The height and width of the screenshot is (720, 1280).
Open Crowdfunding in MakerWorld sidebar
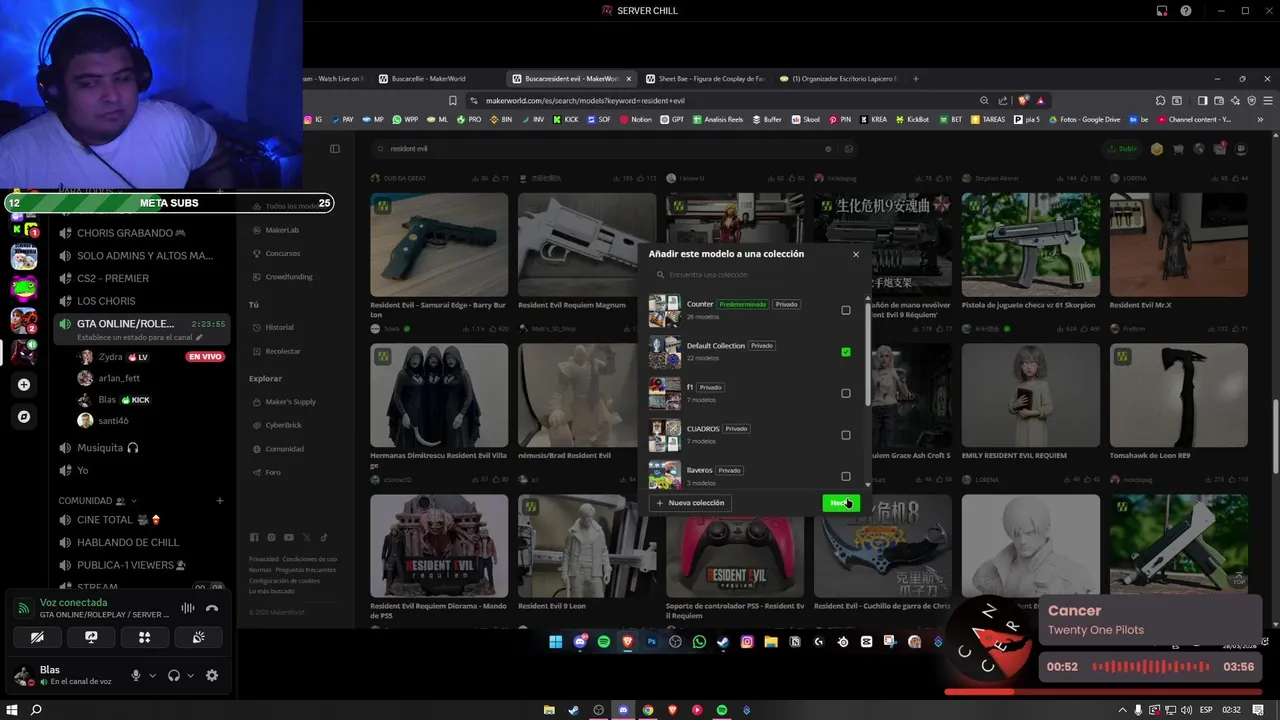tap(289, 276)
